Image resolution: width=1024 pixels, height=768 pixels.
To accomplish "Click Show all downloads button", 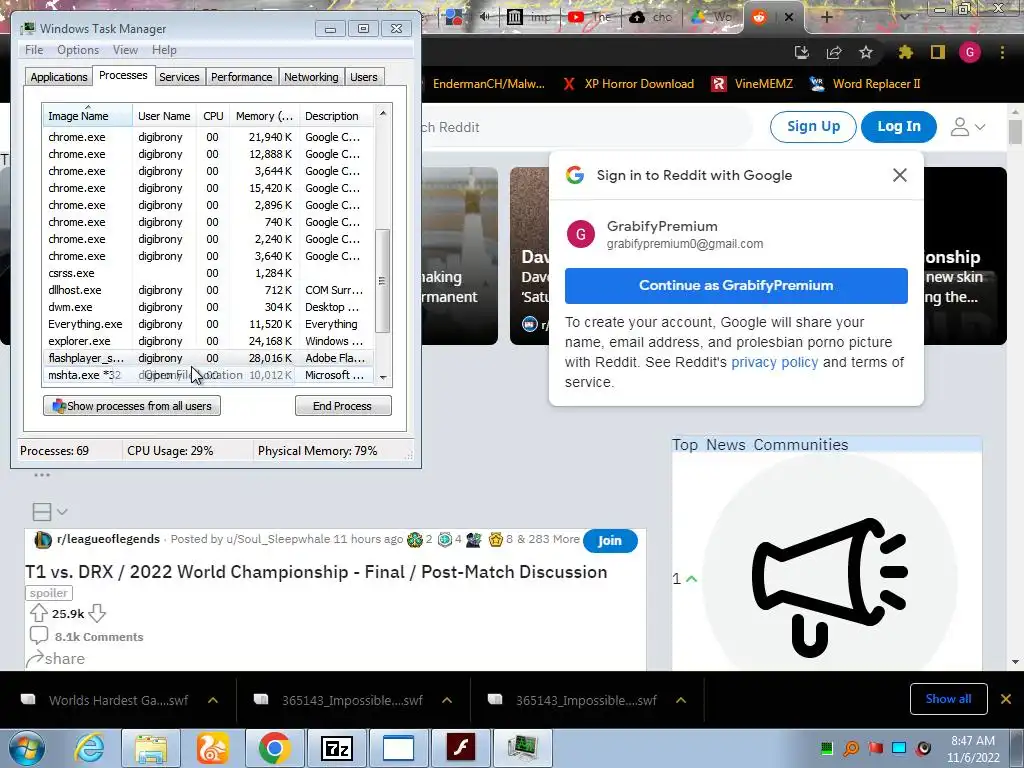I will point(948,699).
